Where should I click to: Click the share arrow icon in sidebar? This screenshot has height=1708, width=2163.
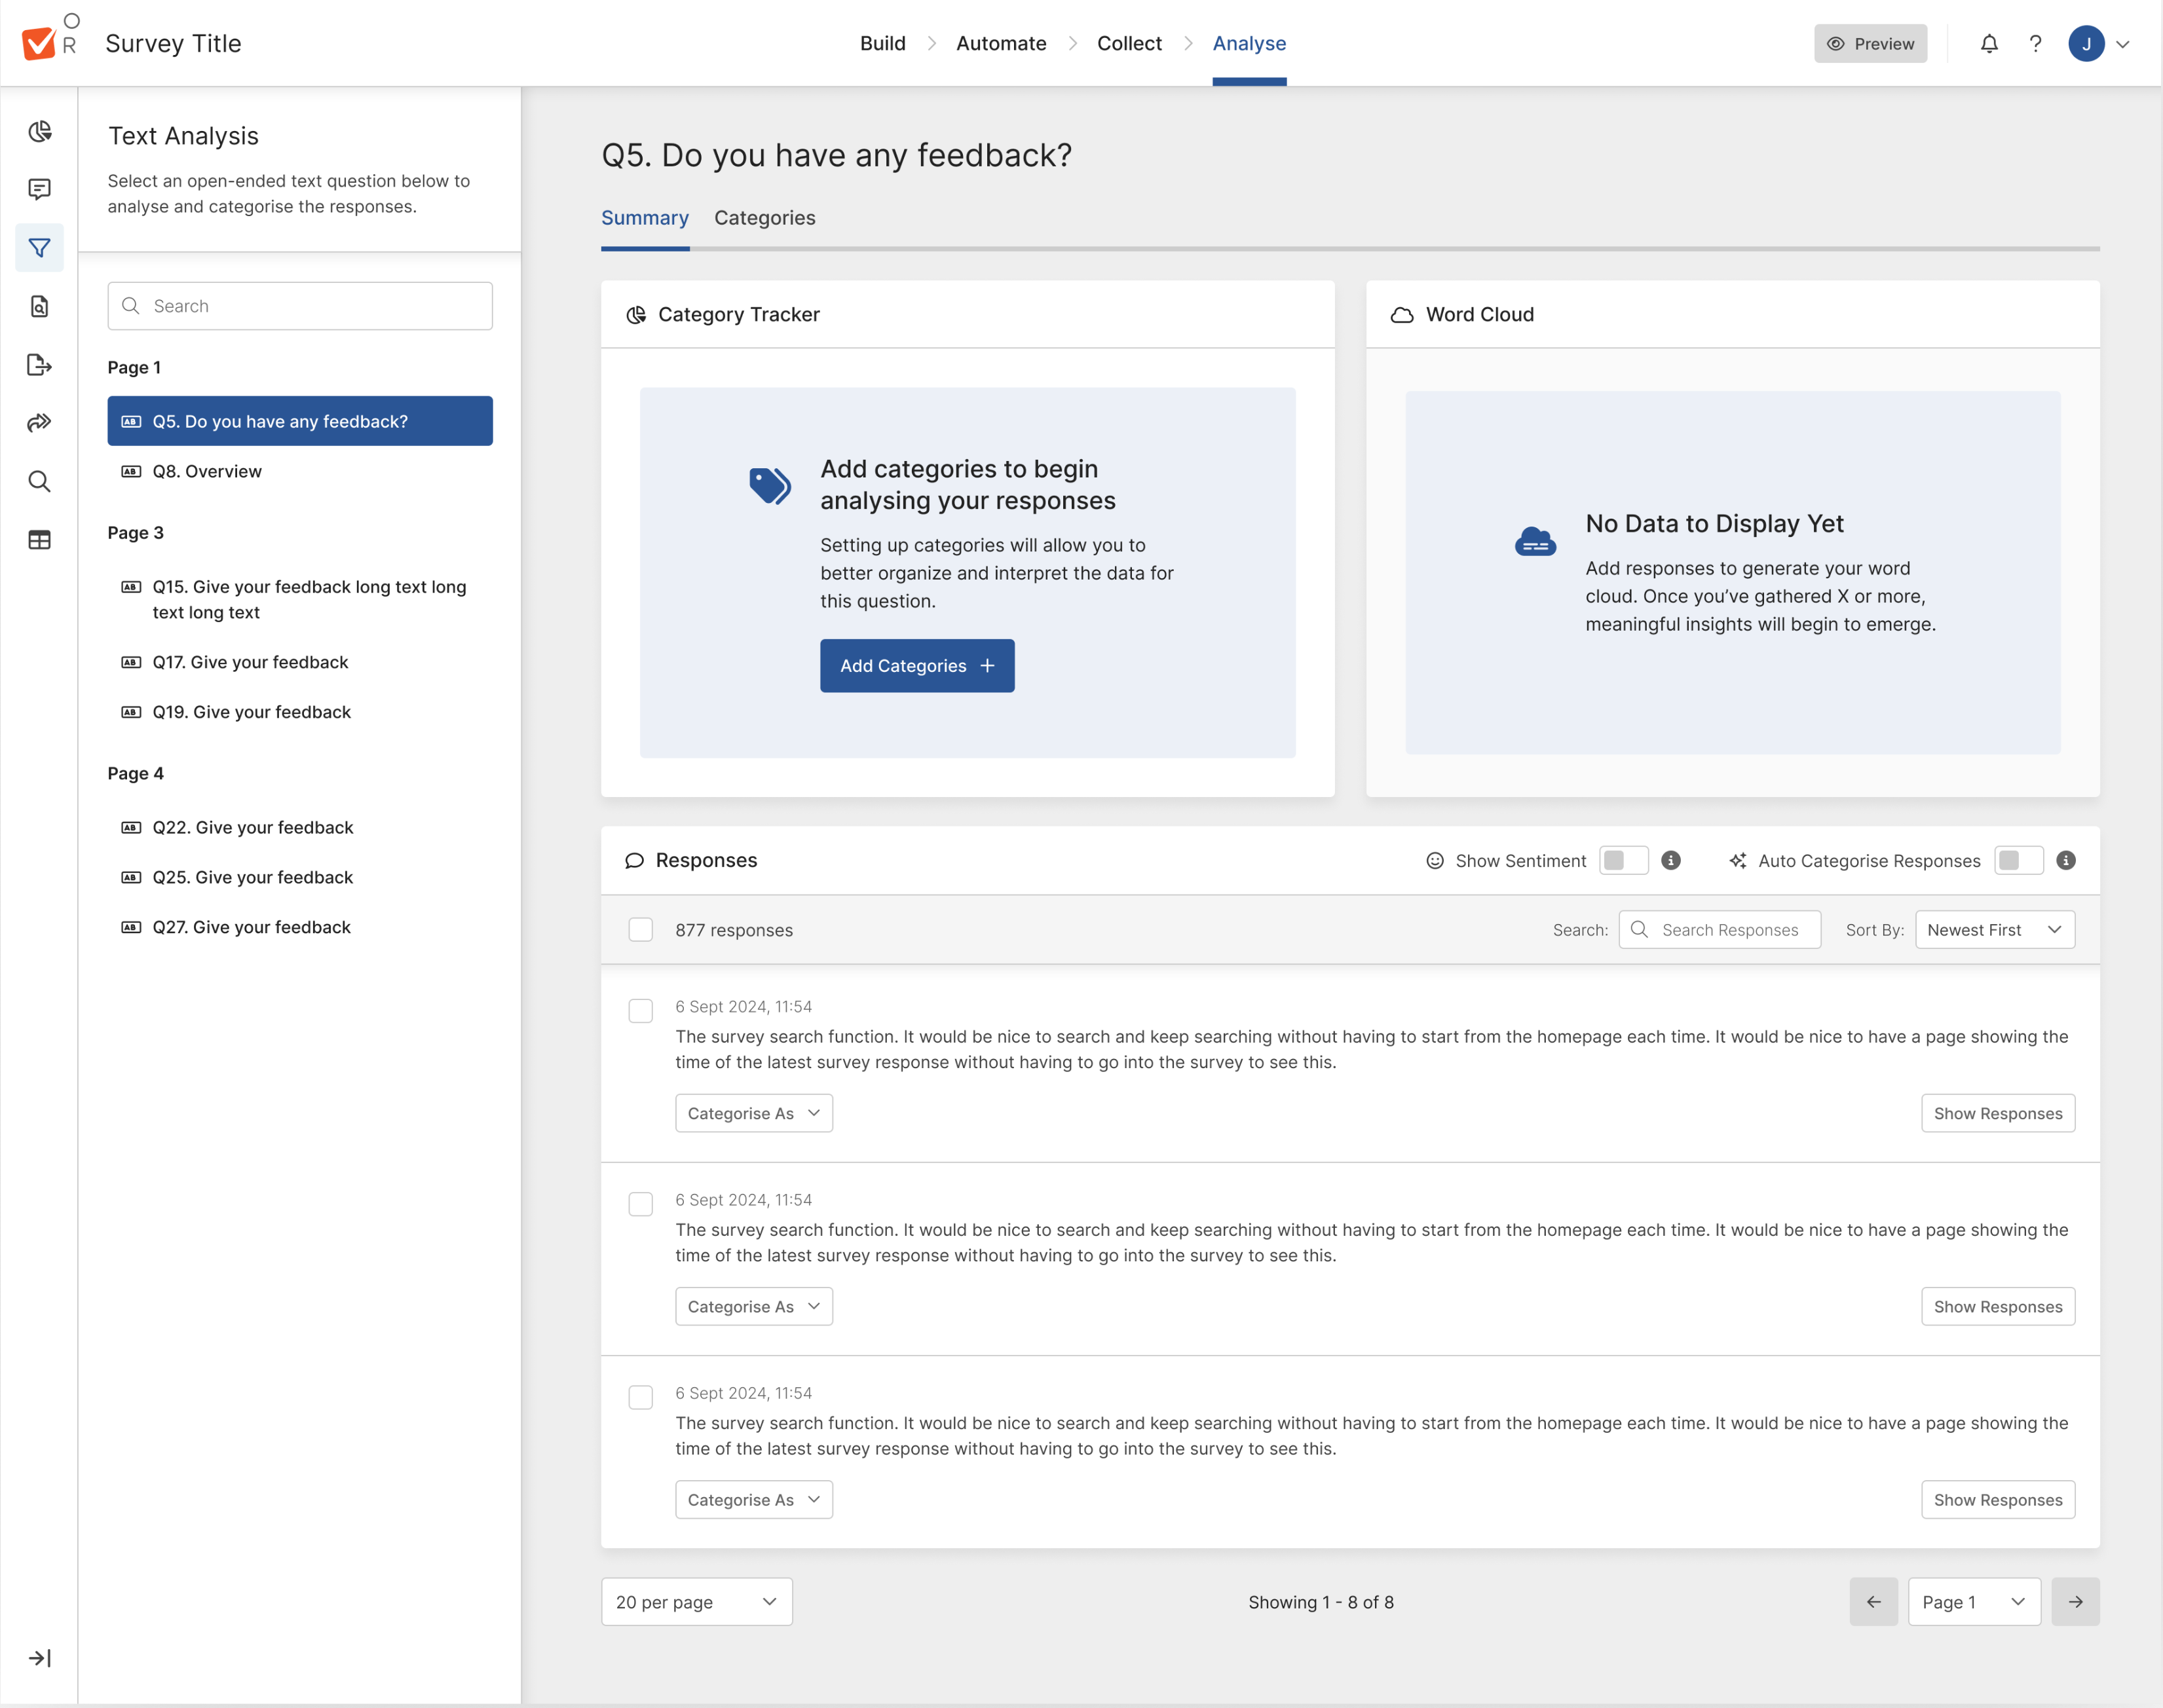tap(39, 423)
